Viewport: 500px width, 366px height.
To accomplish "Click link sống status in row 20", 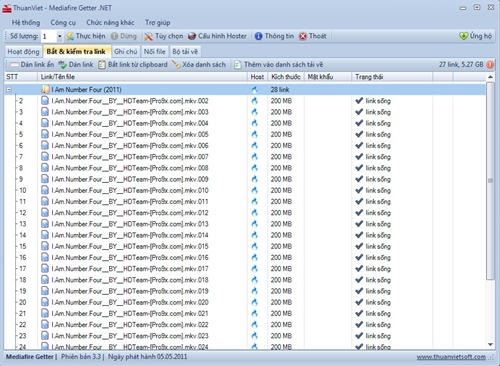I will [x=378, y=302].
